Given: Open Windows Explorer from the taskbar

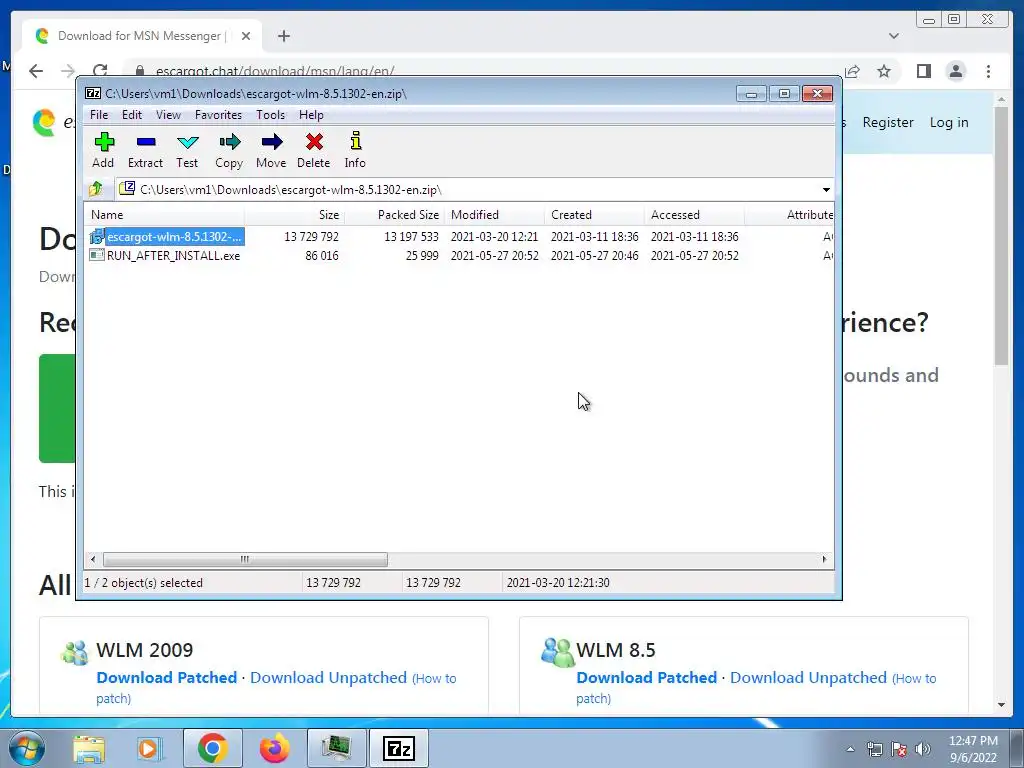Looking at the screenshot, I should [89, 748].
